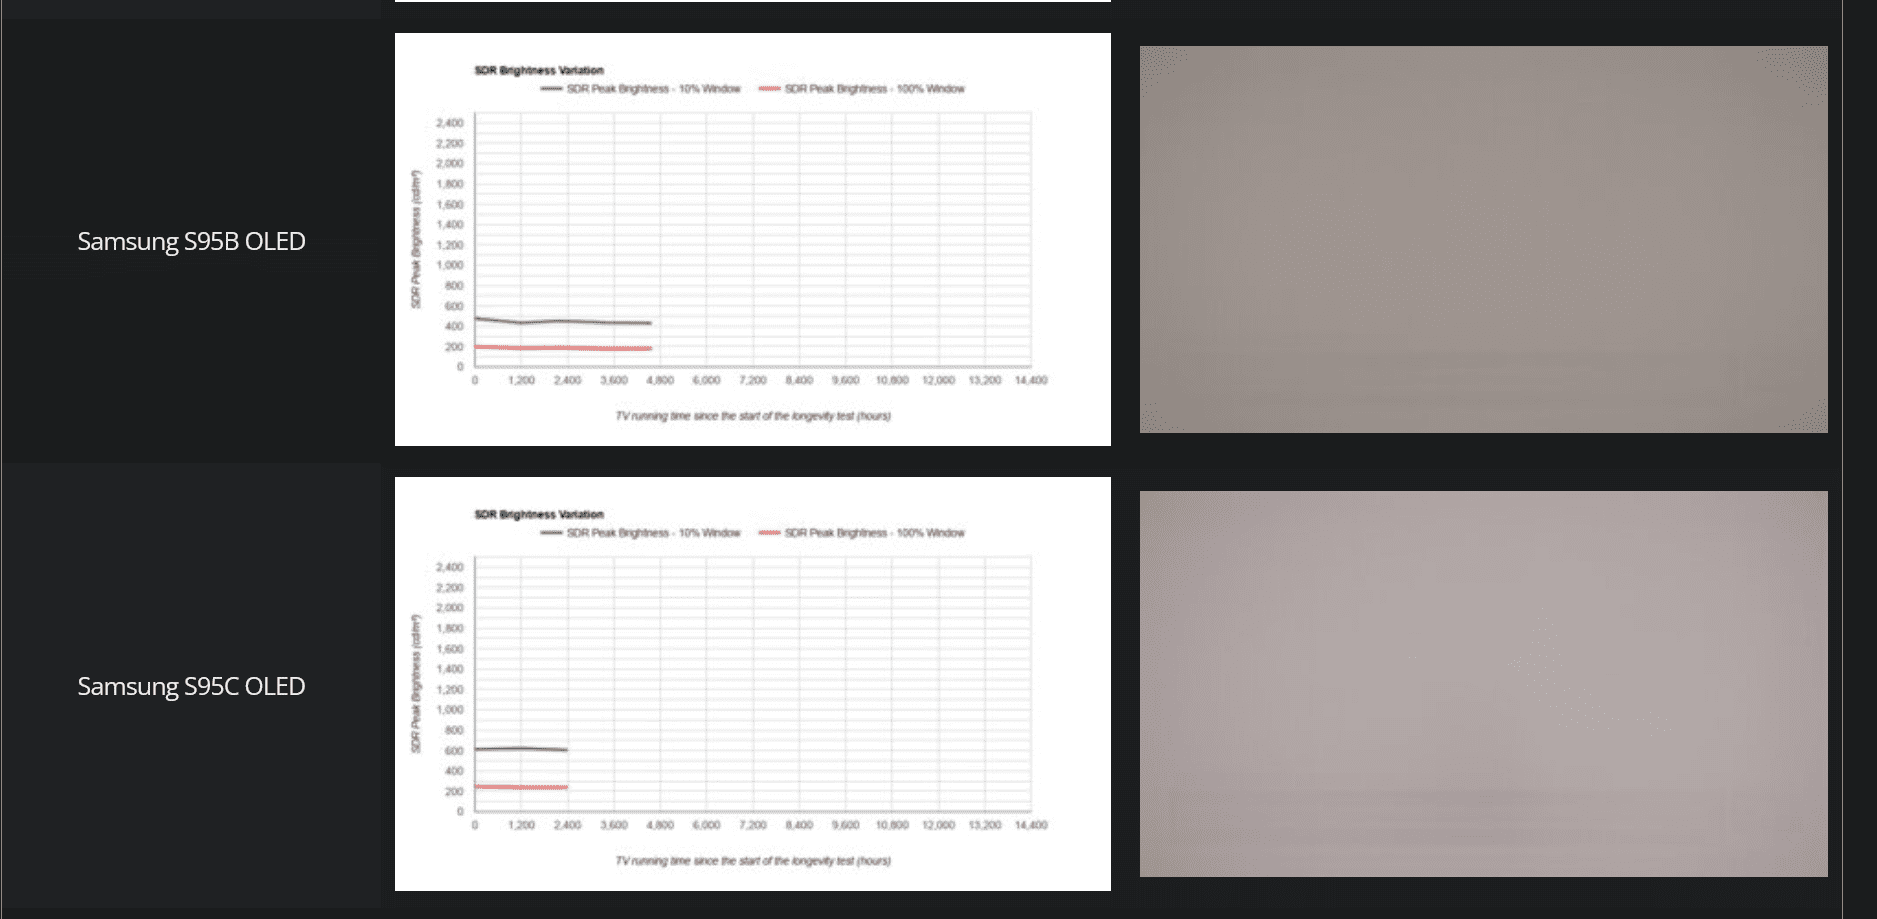Screen dimensions: 1877x919
Task: Click the 10% Window legend entry in S95C chart
Action: click(x=641, y=533)
